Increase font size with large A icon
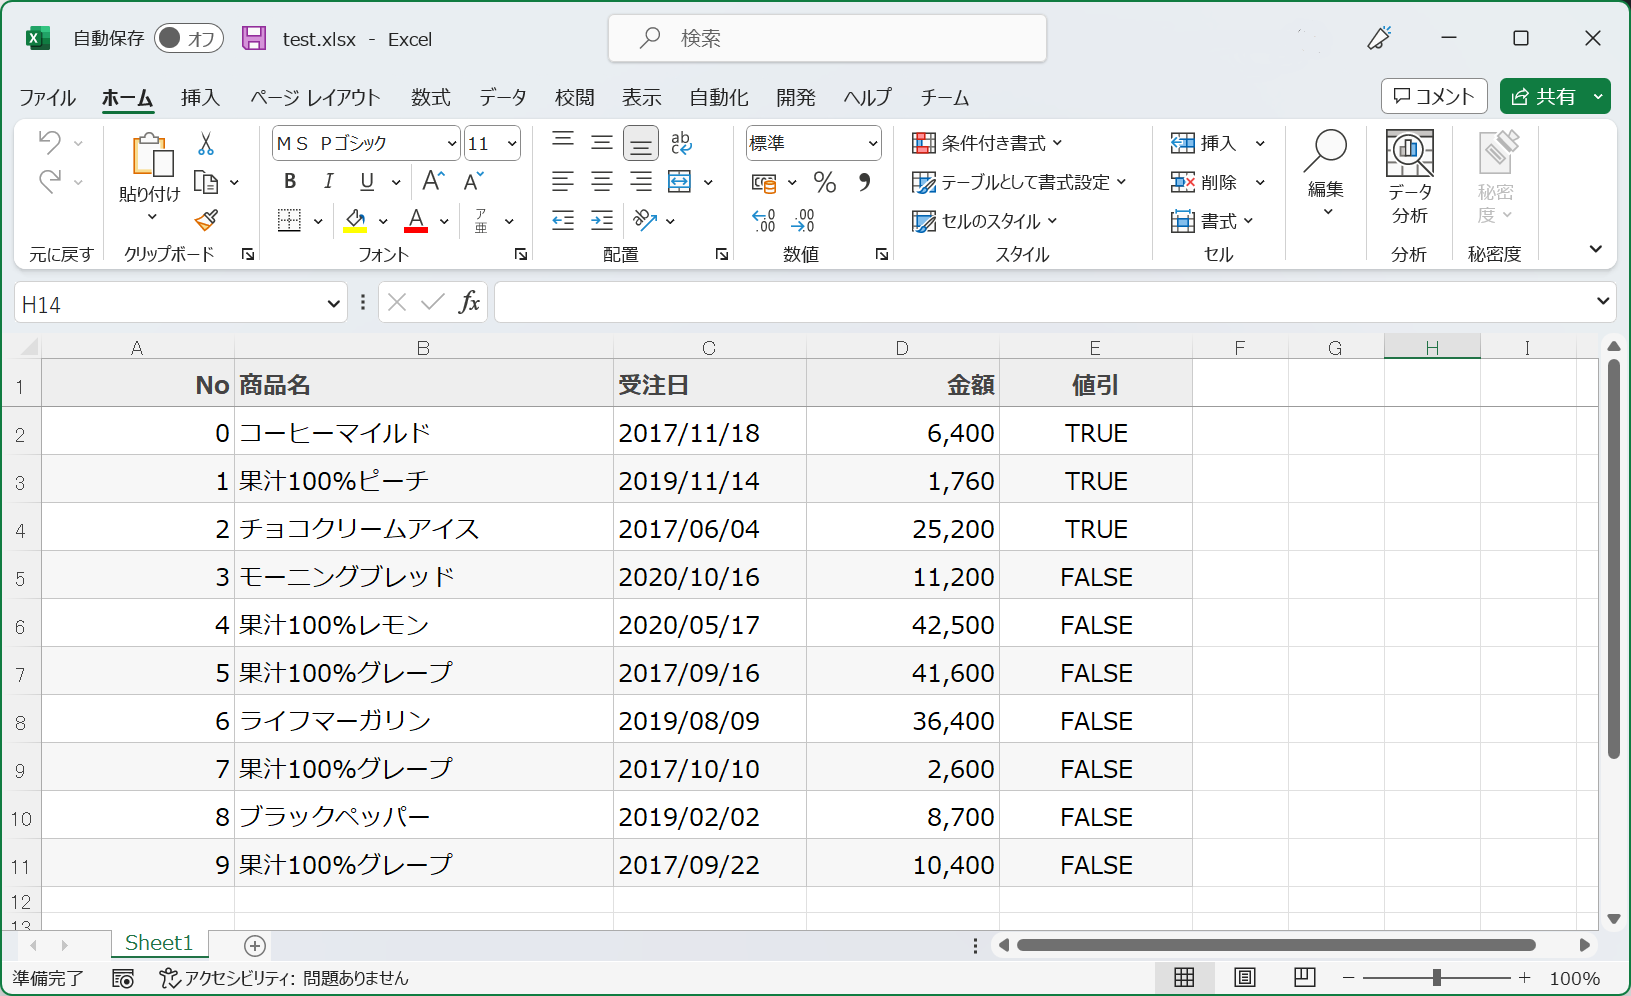 coord(433,181)
